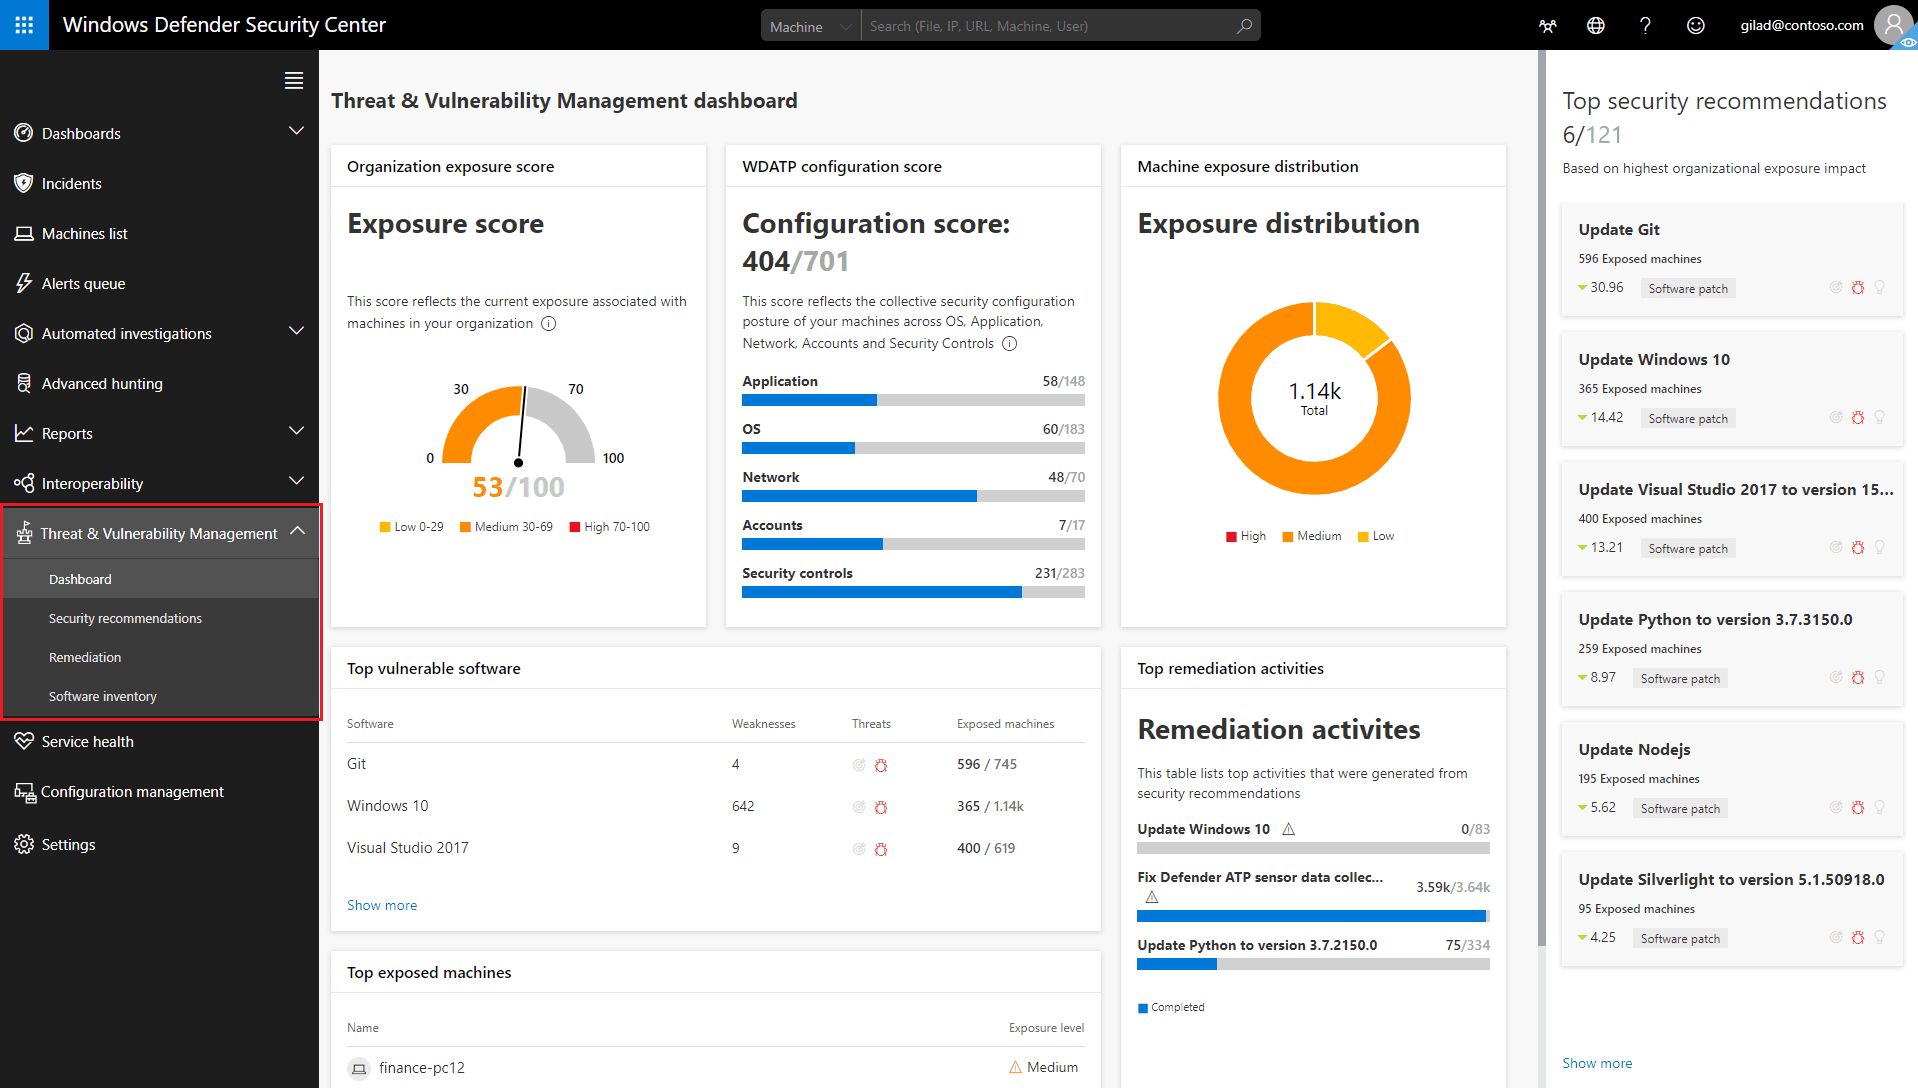Open Alerts queue from the sidebar
This screenshot has height=1088, width=1918.
[24, 283]
